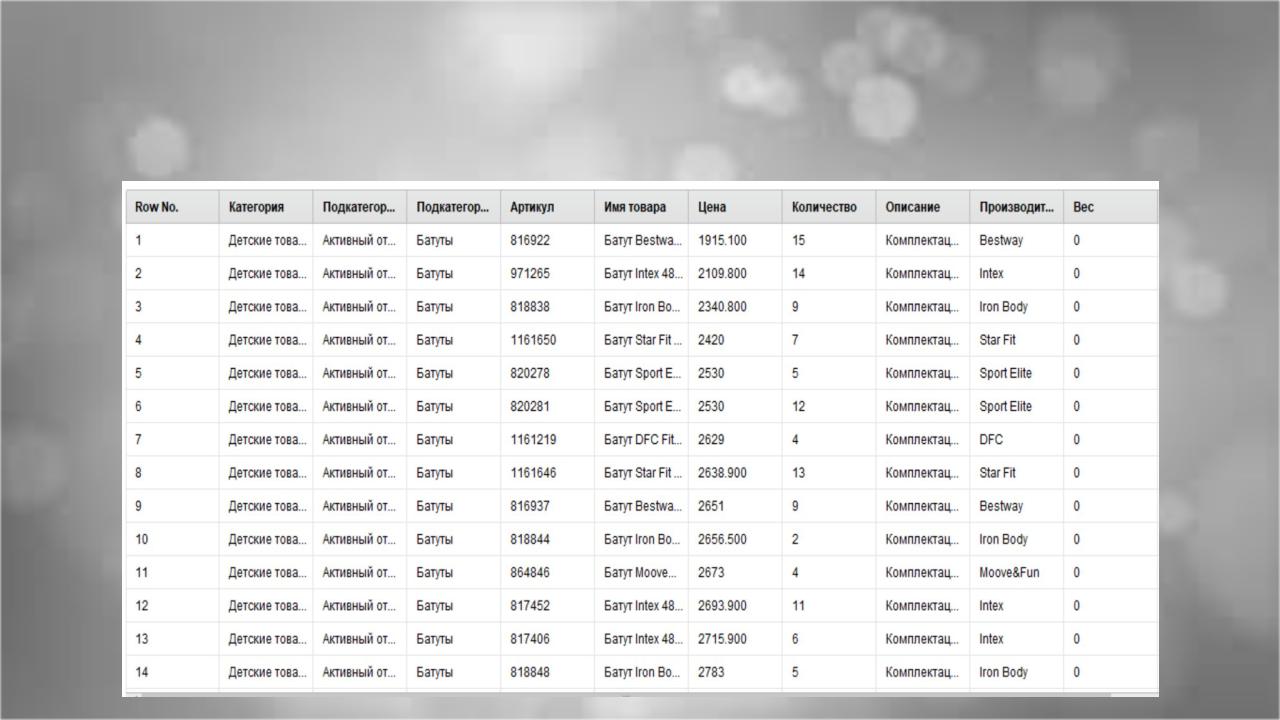Click price value 2340.800

pyautogui.click(x=722, y=307)
